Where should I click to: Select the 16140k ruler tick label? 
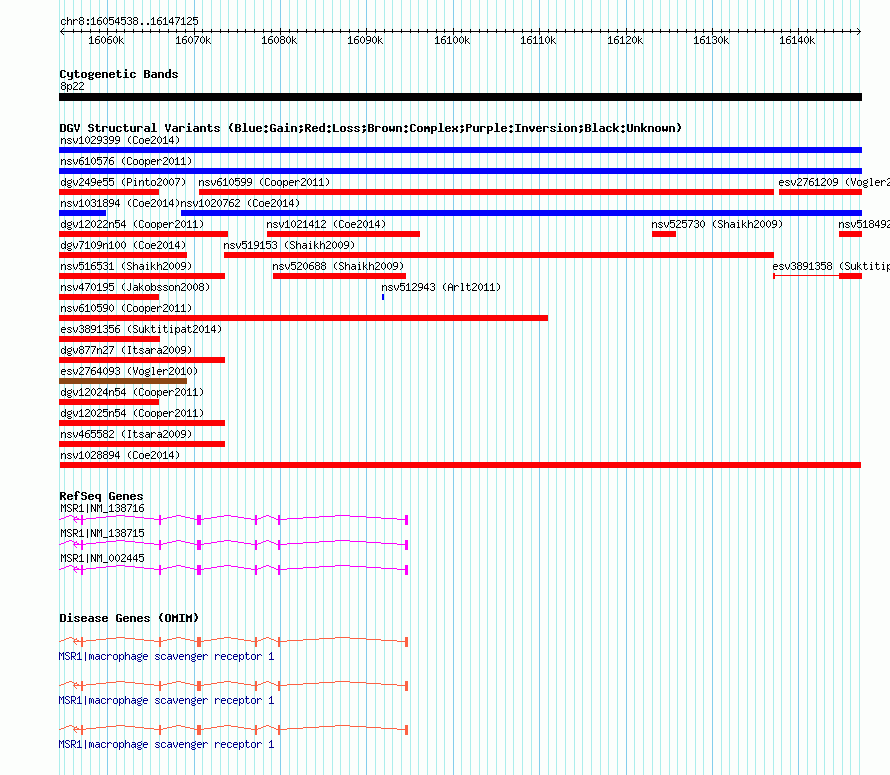tap(797, 40)
